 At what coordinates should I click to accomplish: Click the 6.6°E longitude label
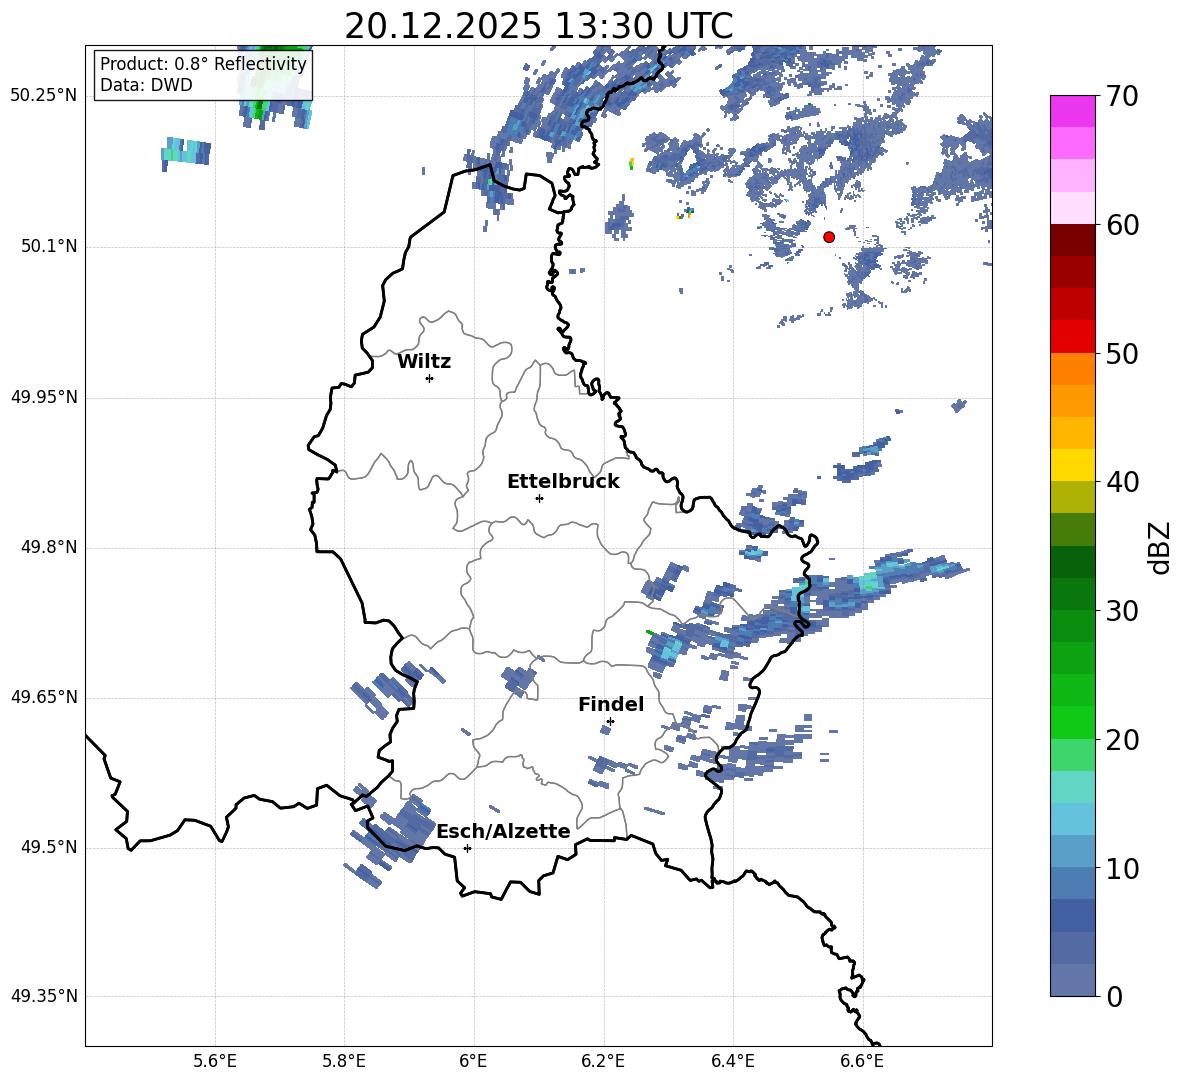pos(862,1061)
